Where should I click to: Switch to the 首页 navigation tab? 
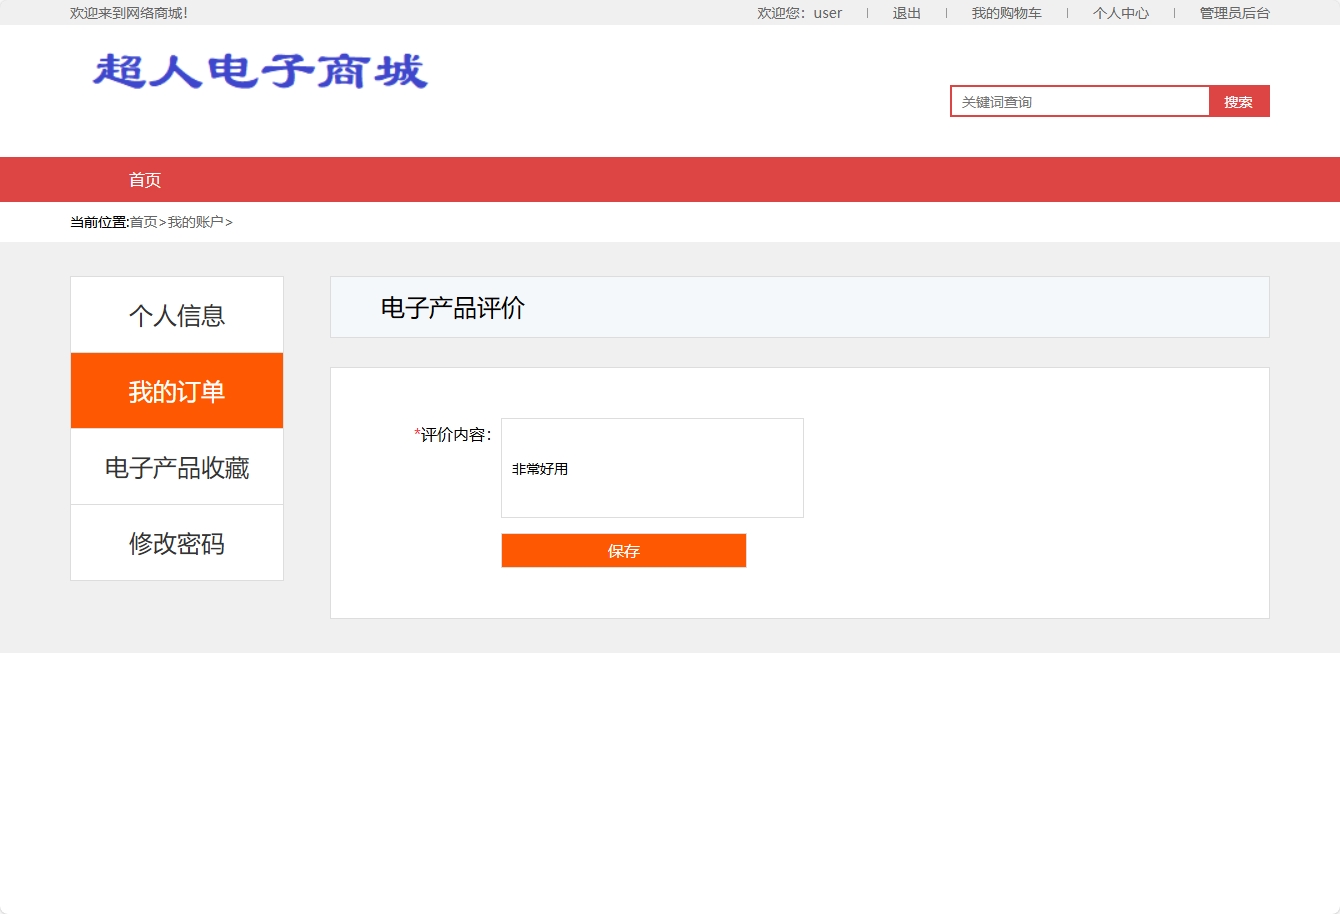pyautogui.click(x=145, y=179)
